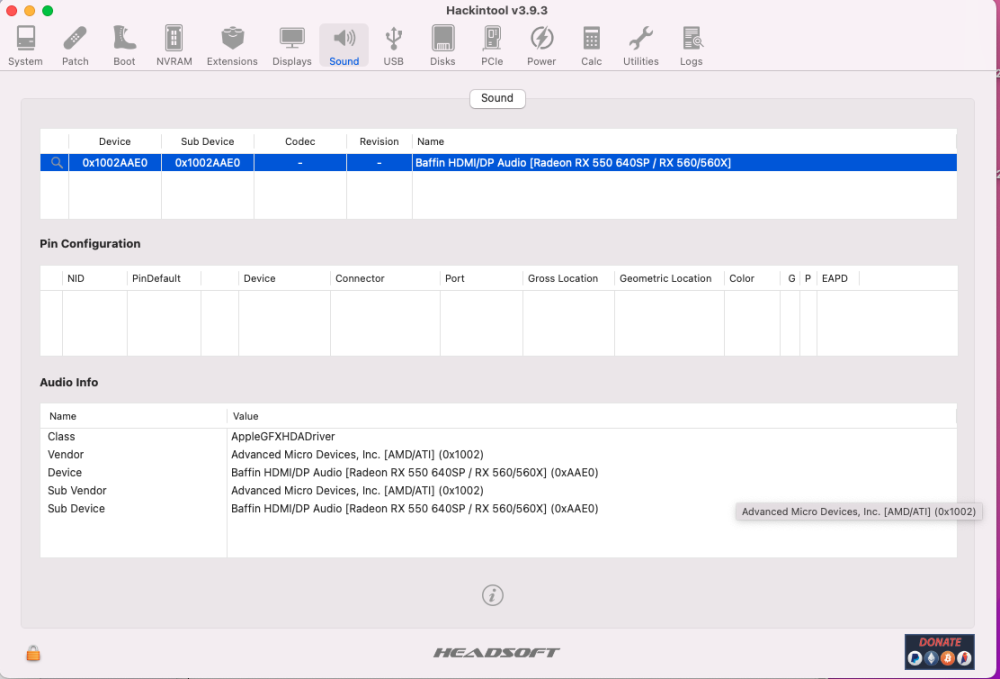Viewport: 1000px width, 679px height.
Task: Click the Revision column header
Action: coord(379,142)
